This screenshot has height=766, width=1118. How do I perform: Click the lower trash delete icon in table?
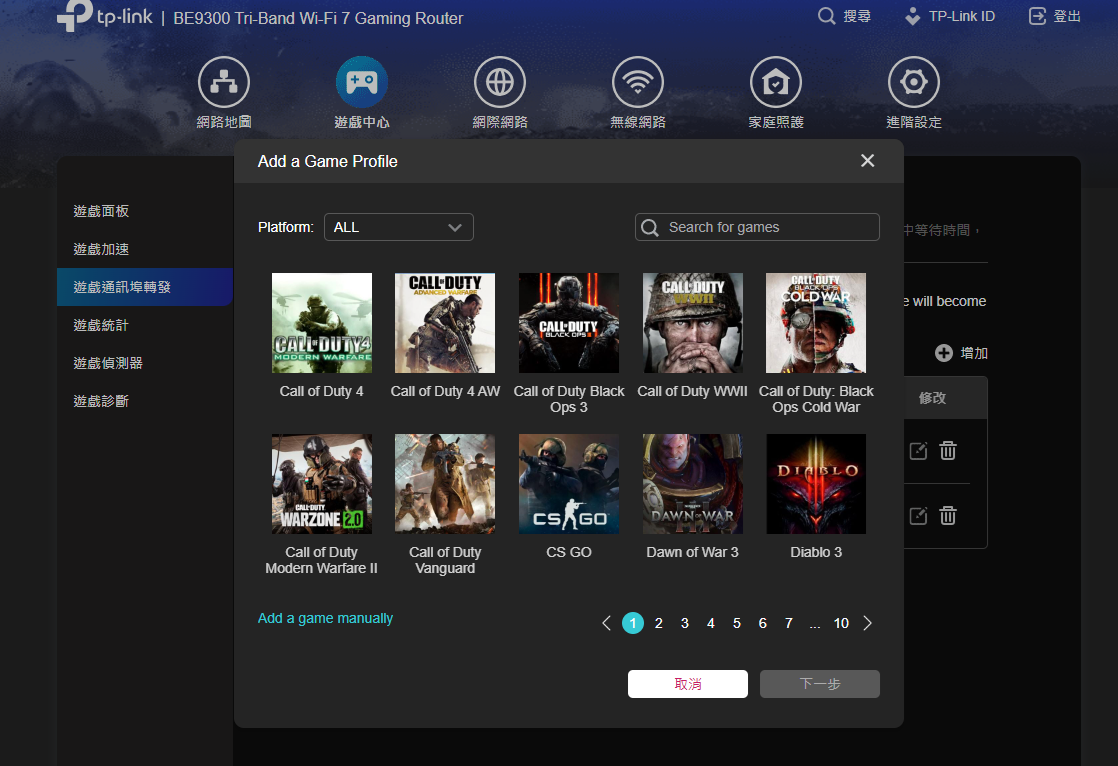[x=948, y=516]
